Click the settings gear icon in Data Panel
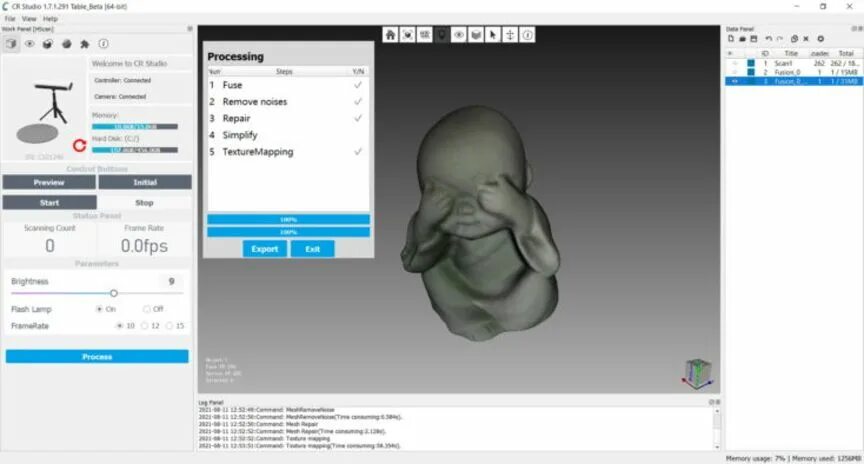 (x=820, y=39)
